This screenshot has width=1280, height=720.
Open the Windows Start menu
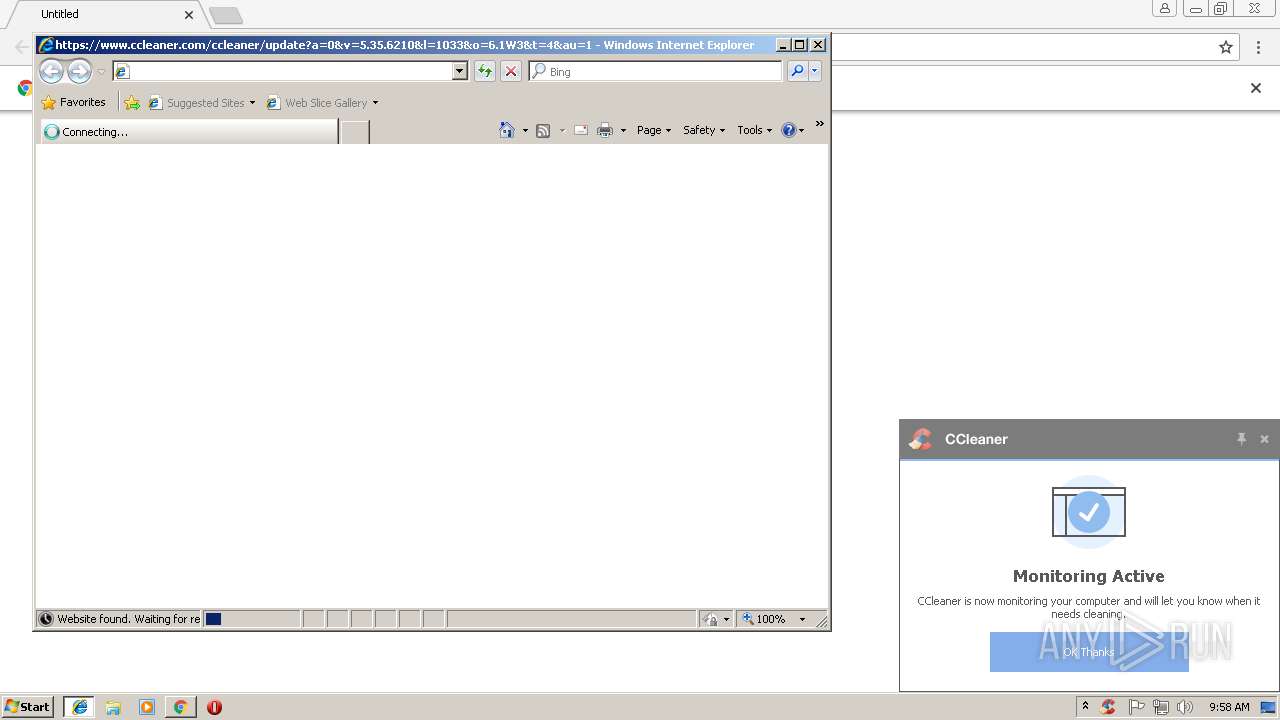(x=28, y=707)
